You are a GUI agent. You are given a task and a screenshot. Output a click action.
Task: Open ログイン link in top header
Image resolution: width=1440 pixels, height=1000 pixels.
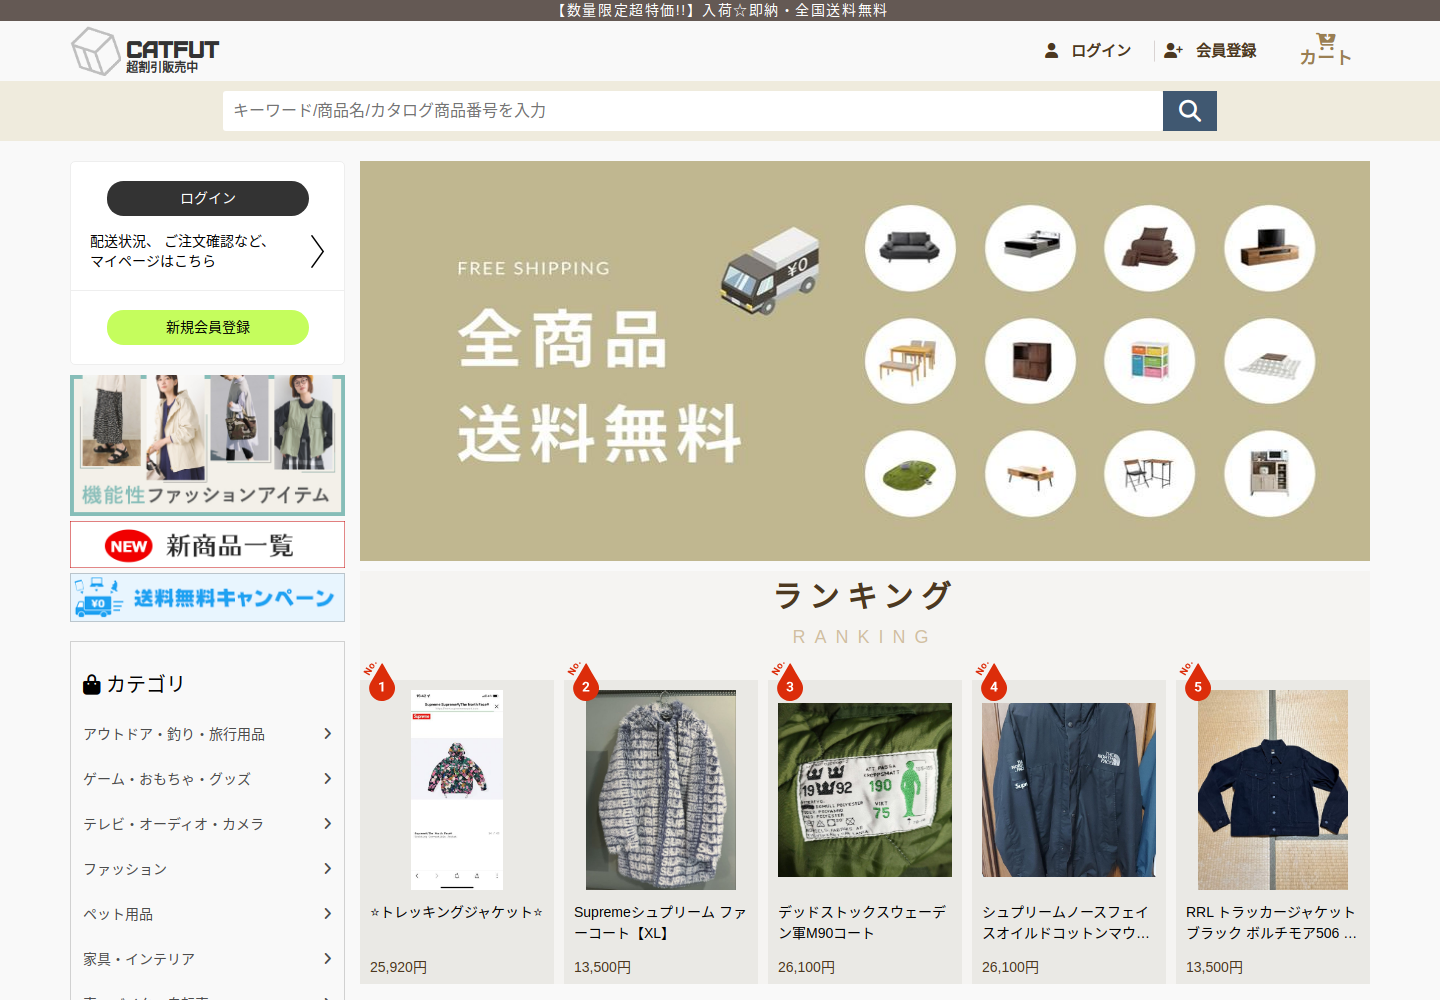(1088, 50)
